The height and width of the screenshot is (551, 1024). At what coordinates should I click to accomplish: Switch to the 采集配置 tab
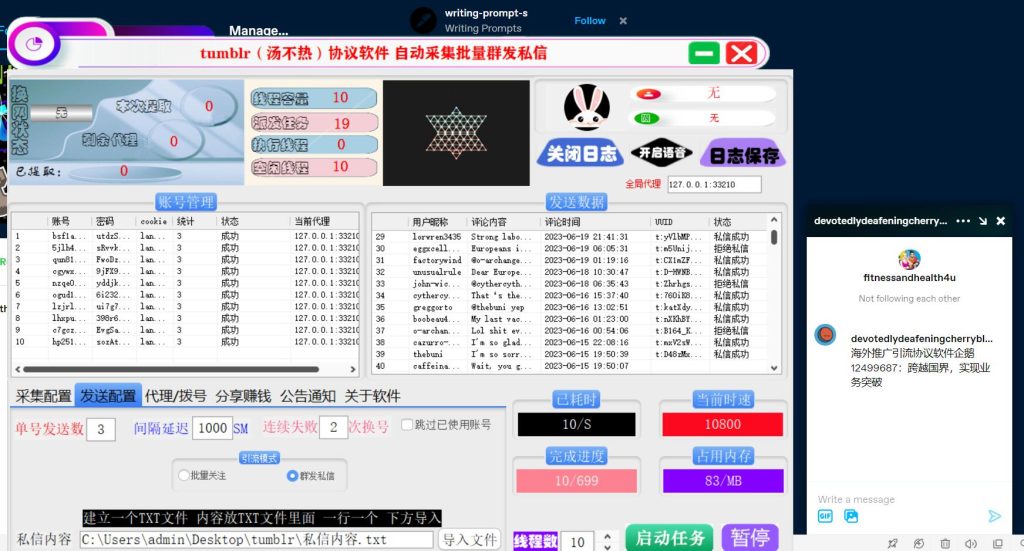click(43, 396)
